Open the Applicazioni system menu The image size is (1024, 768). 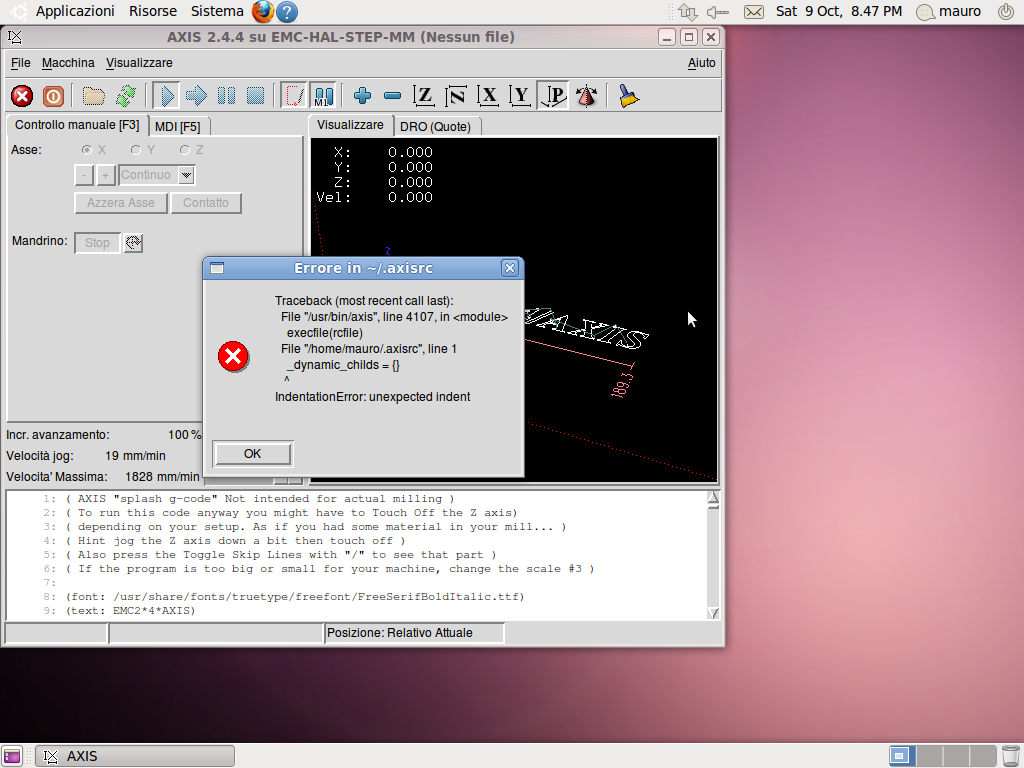pyautogui.click(x=75, y=11)
